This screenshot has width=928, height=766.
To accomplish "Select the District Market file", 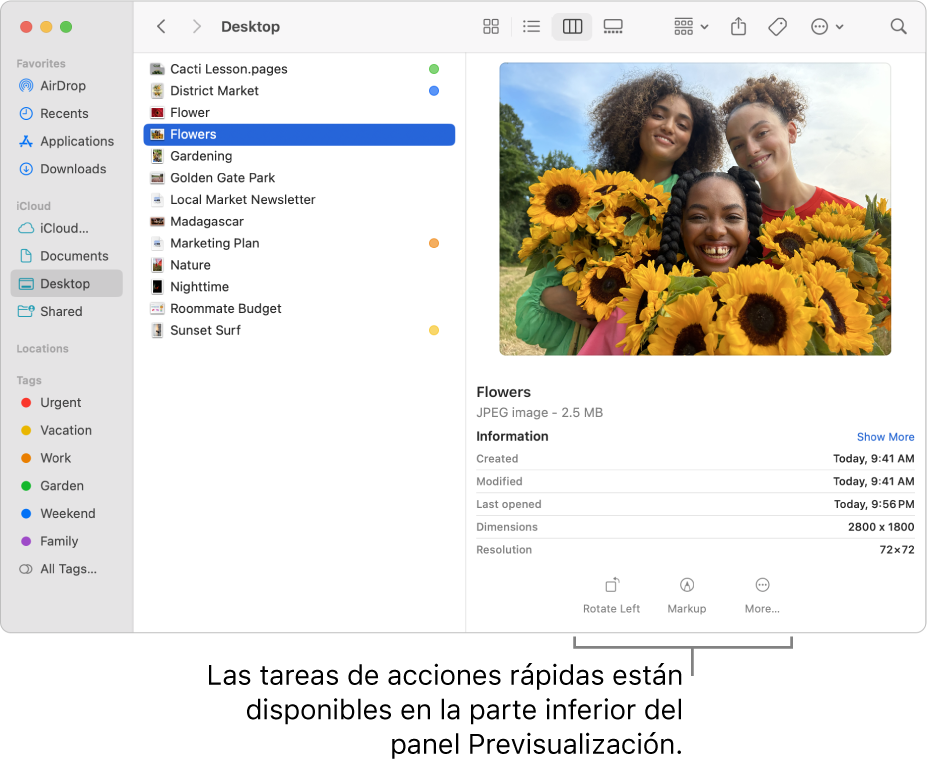I will pyautogui.click(x=299, y=91).
